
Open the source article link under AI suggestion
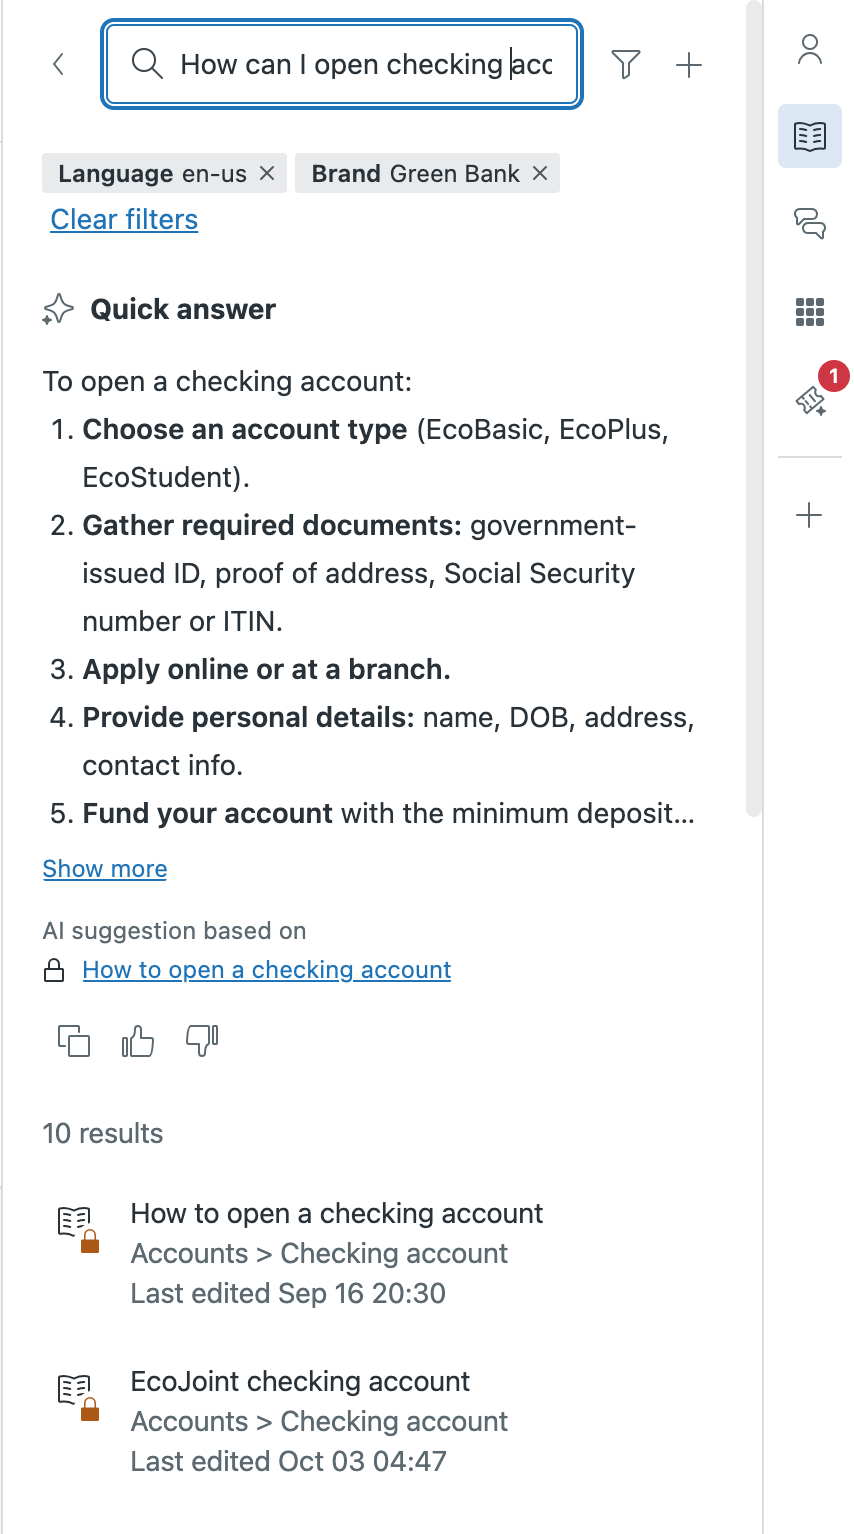(266, 970)
